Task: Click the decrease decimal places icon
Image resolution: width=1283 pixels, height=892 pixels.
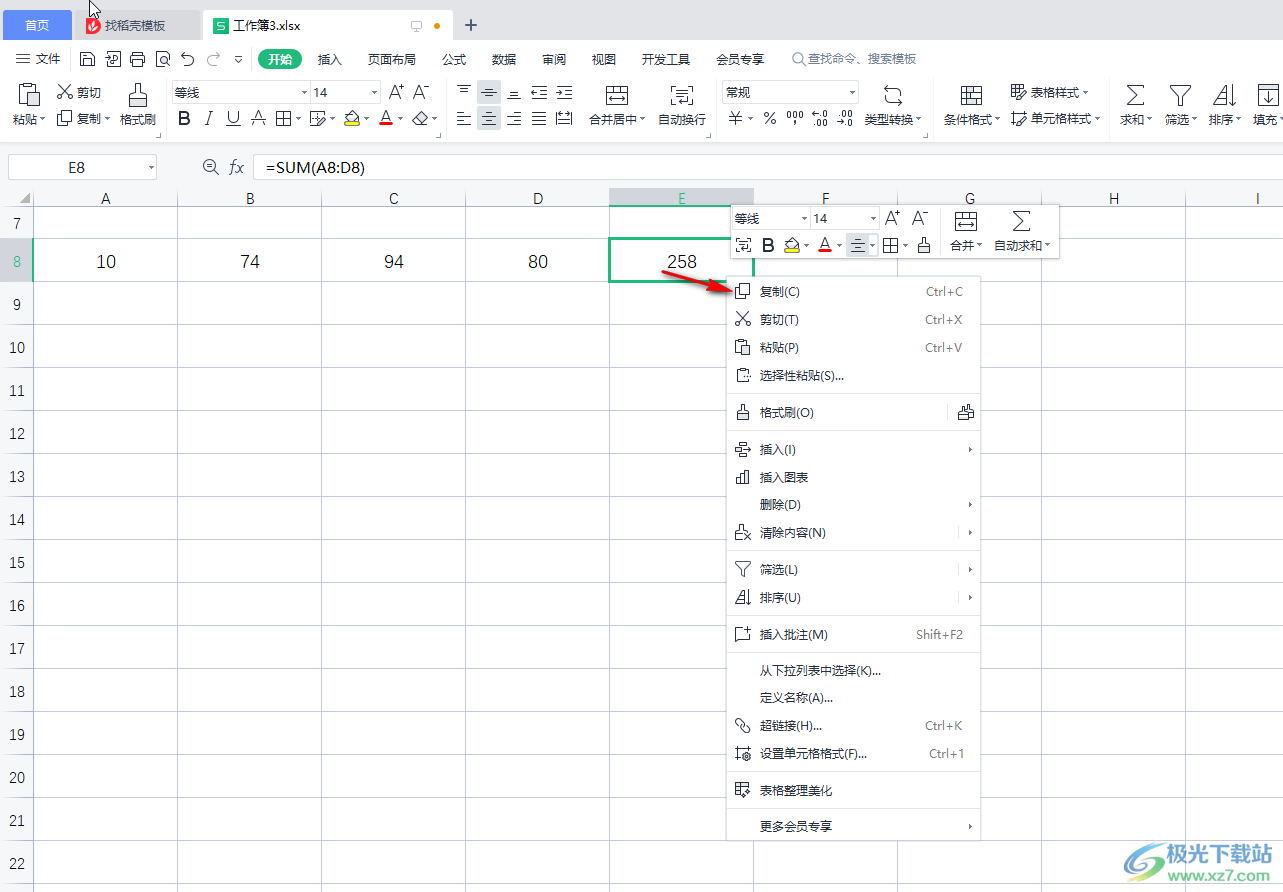Action: 845,119
